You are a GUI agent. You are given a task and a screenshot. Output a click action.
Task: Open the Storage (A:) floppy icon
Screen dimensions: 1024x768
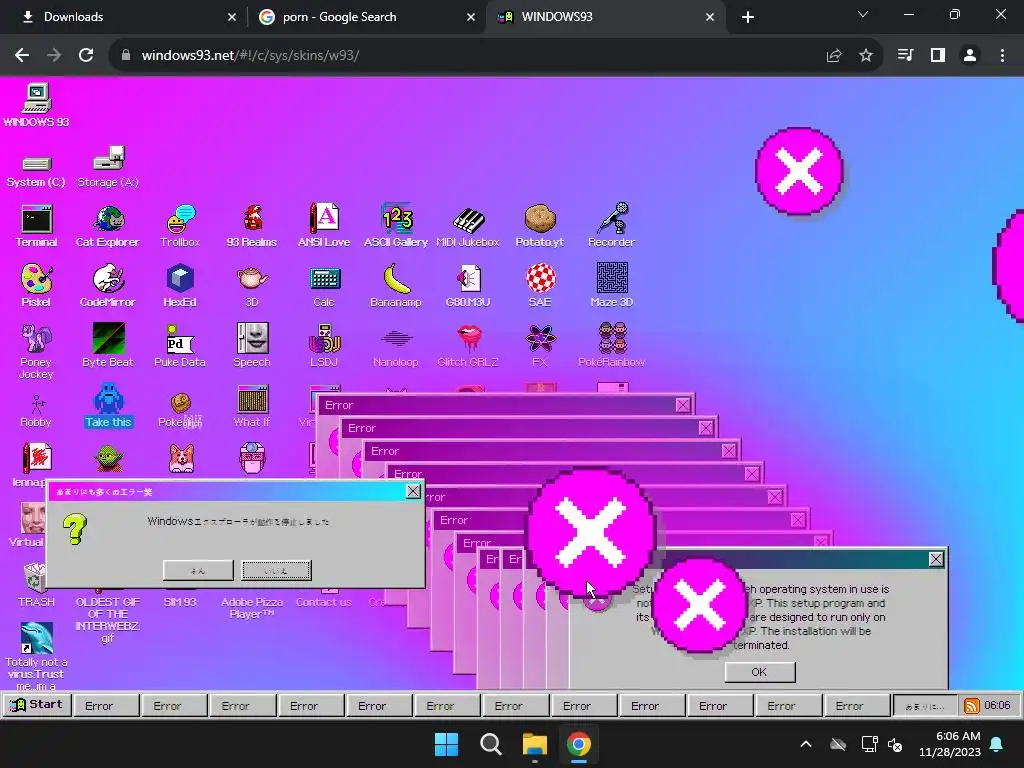pyautogui.click(x=108, y=167)
